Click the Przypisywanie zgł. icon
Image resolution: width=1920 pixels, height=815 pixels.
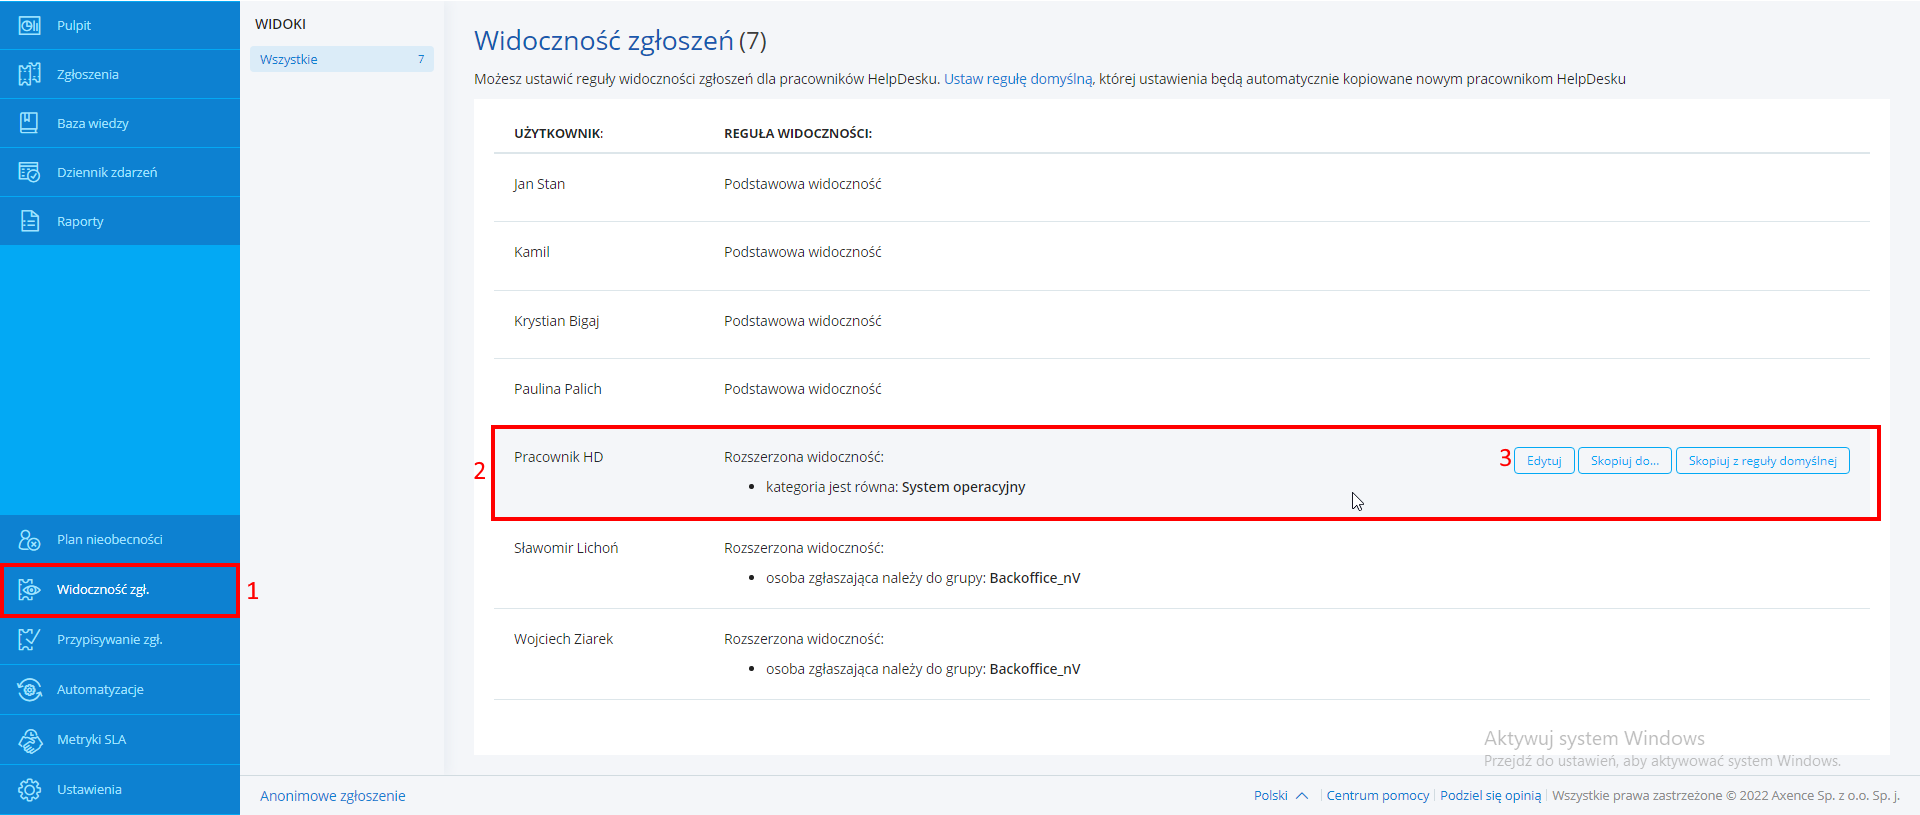30,640
